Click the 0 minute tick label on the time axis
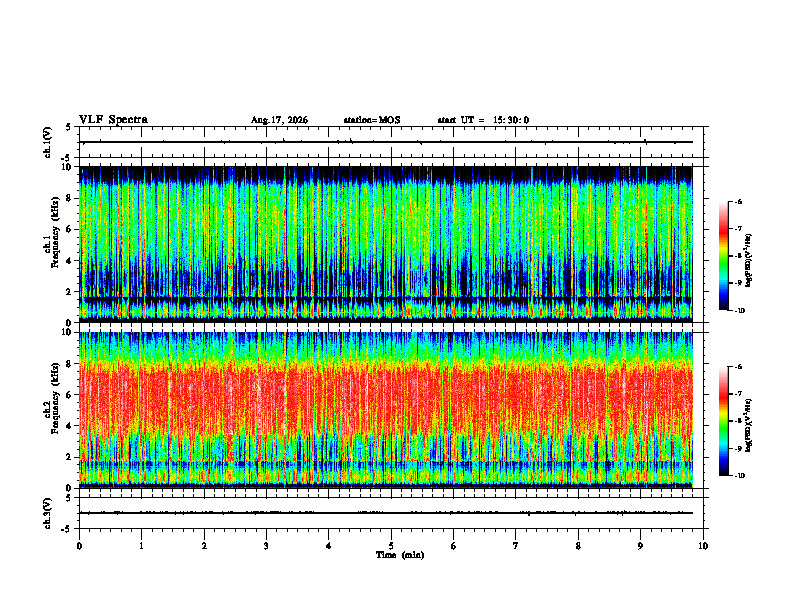The image size is (792, 612). [x=79, y=546]
